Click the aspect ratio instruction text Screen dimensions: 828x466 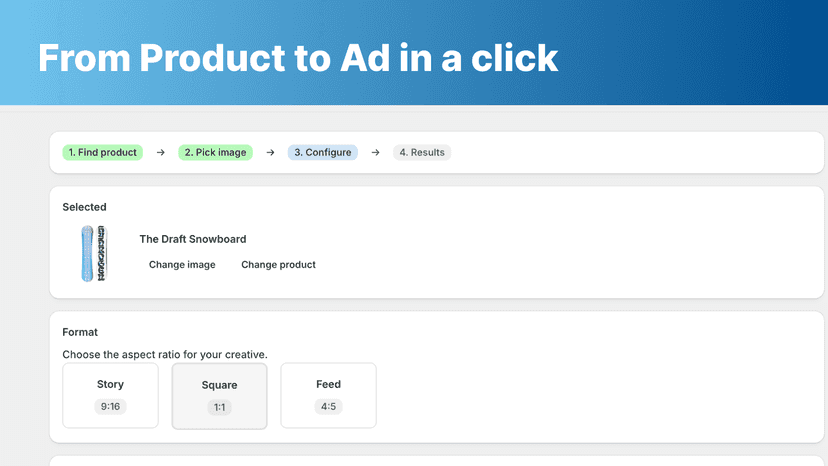coord(165,355)
